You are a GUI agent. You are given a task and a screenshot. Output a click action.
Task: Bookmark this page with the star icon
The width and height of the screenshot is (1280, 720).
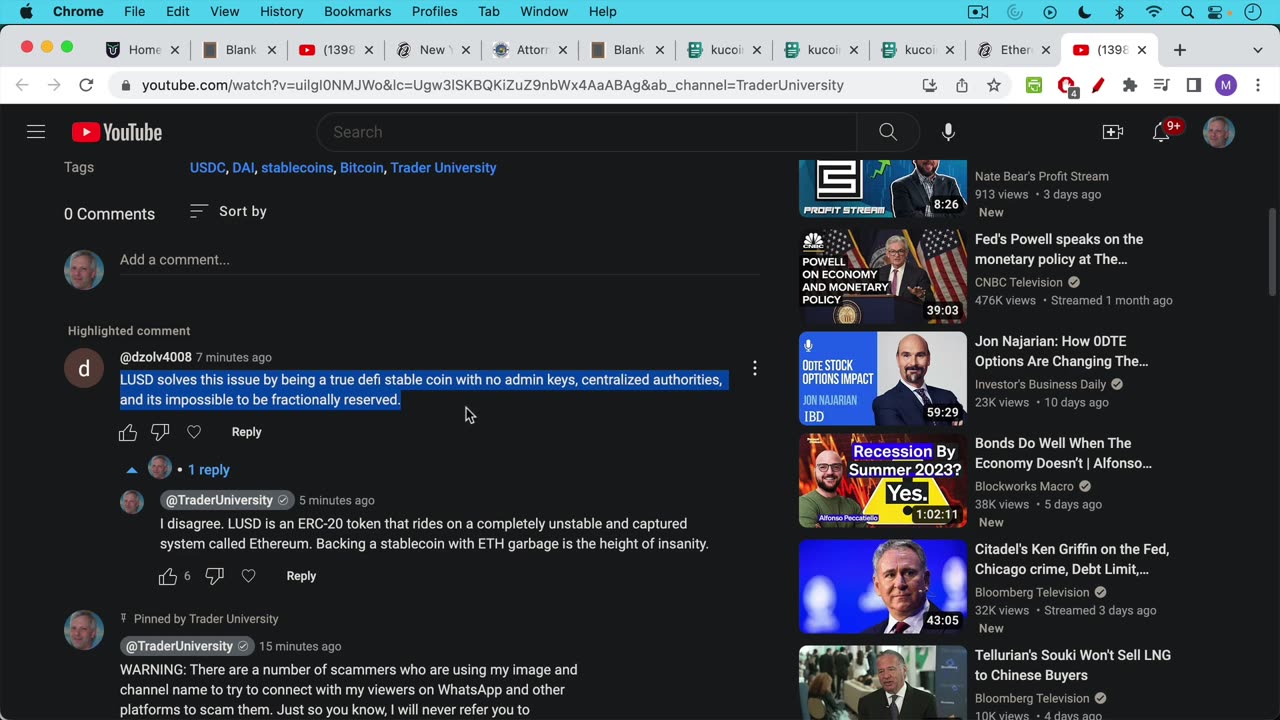[x=994, y=85]
